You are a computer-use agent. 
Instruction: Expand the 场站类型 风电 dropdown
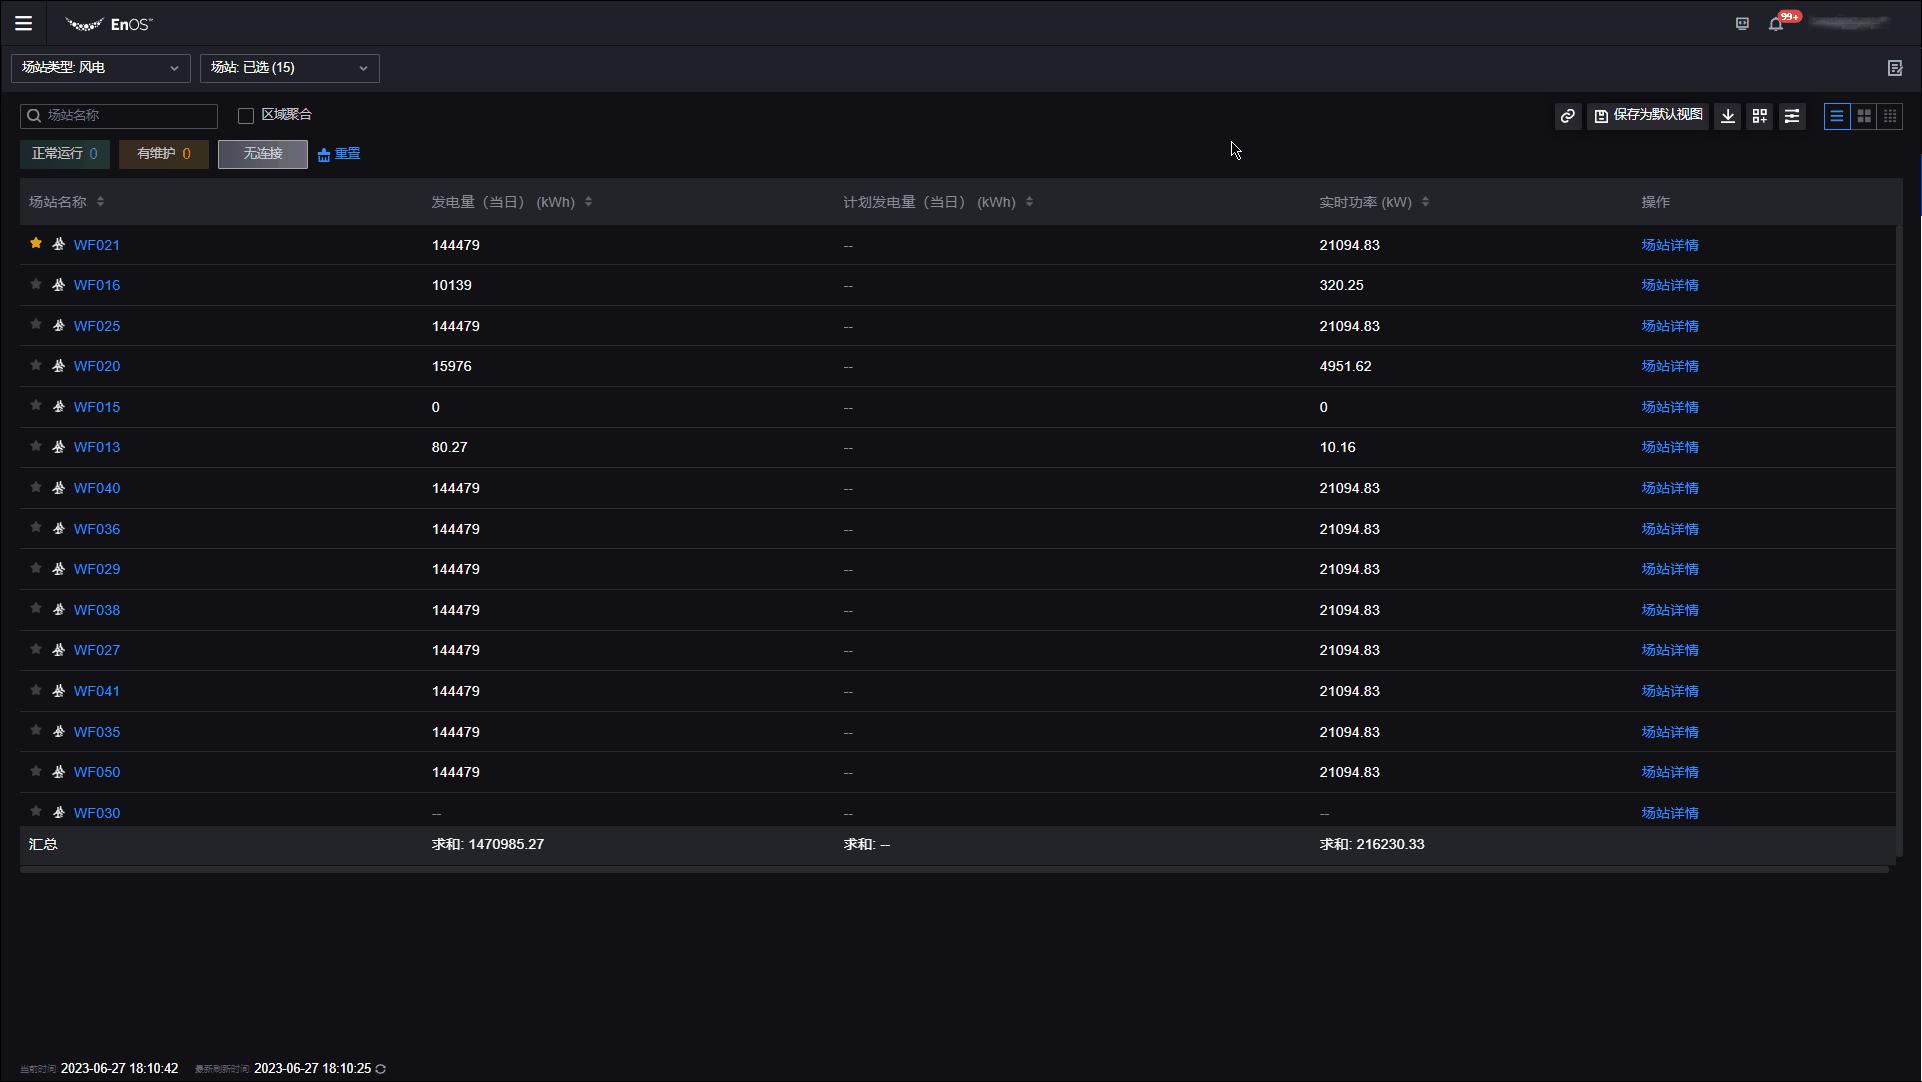pyautogui.click(x=100, y=68)
